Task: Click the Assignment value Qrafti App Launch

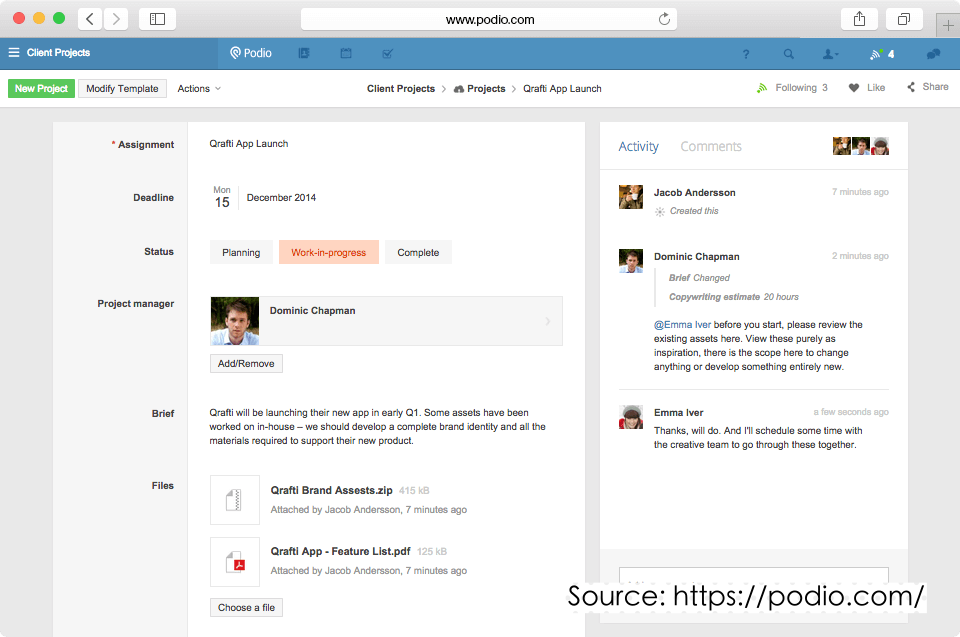Action: [249, 143]
